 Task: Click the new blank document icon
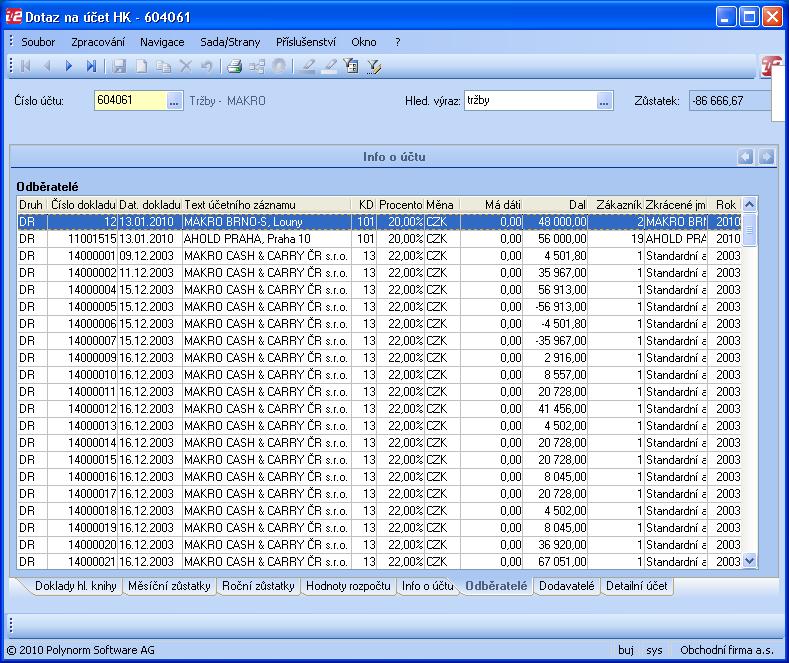coord(142,66)
